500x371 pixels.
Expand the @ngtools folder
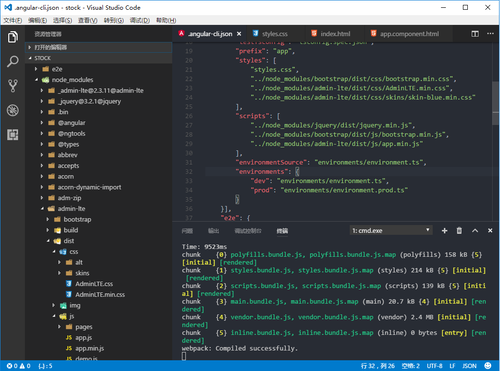tap(99, 133)
